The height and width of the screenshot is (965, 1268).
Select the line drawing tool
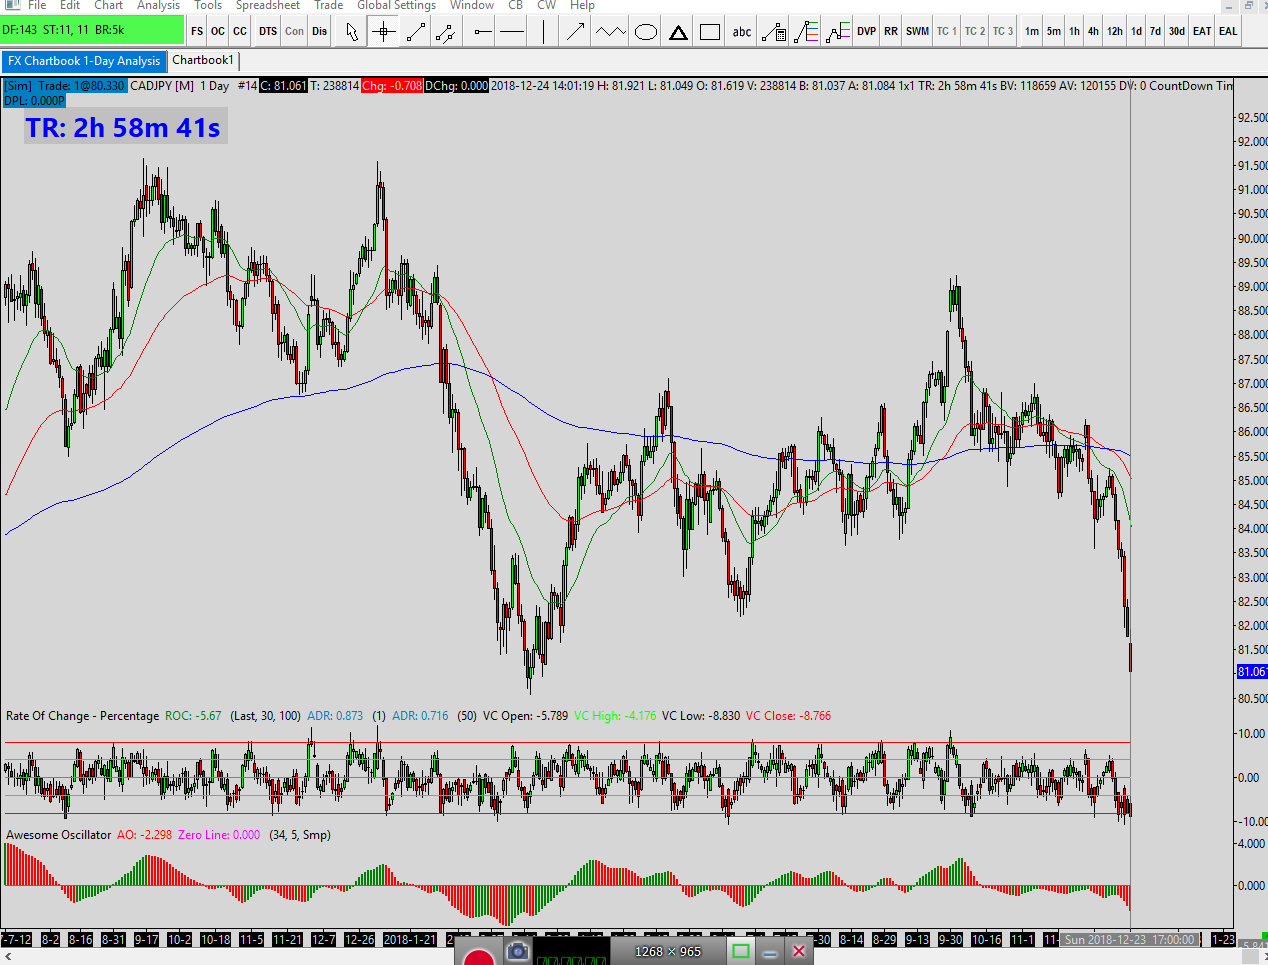tap(416, 32)
